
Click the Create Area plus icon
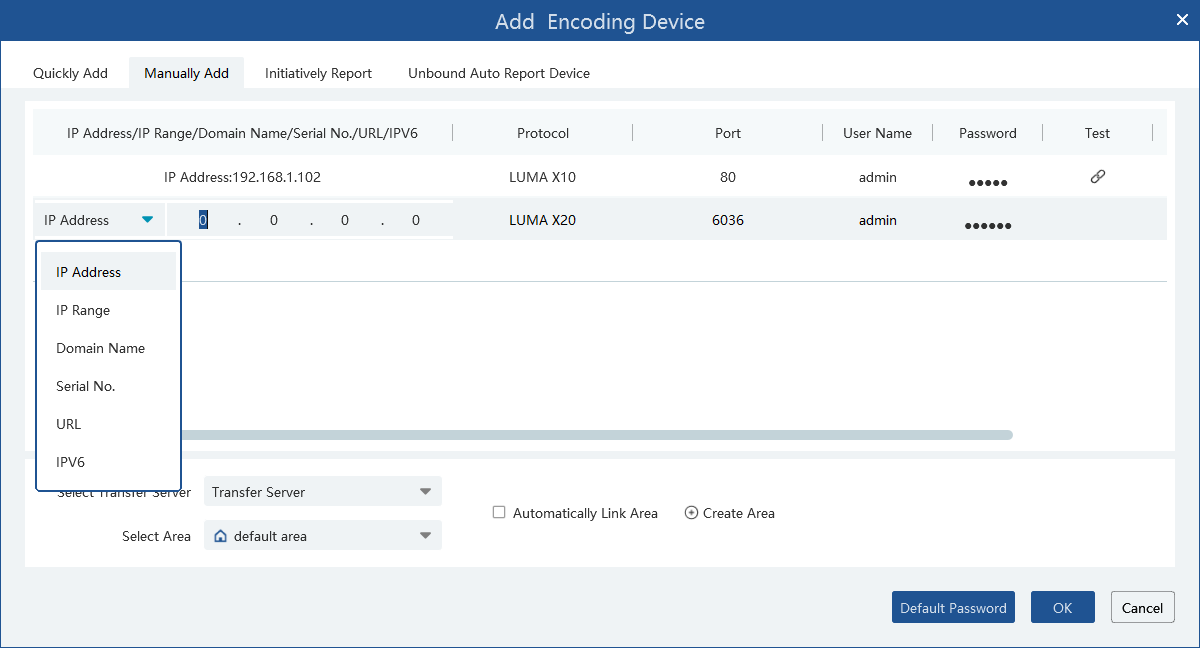pos(691,512)
